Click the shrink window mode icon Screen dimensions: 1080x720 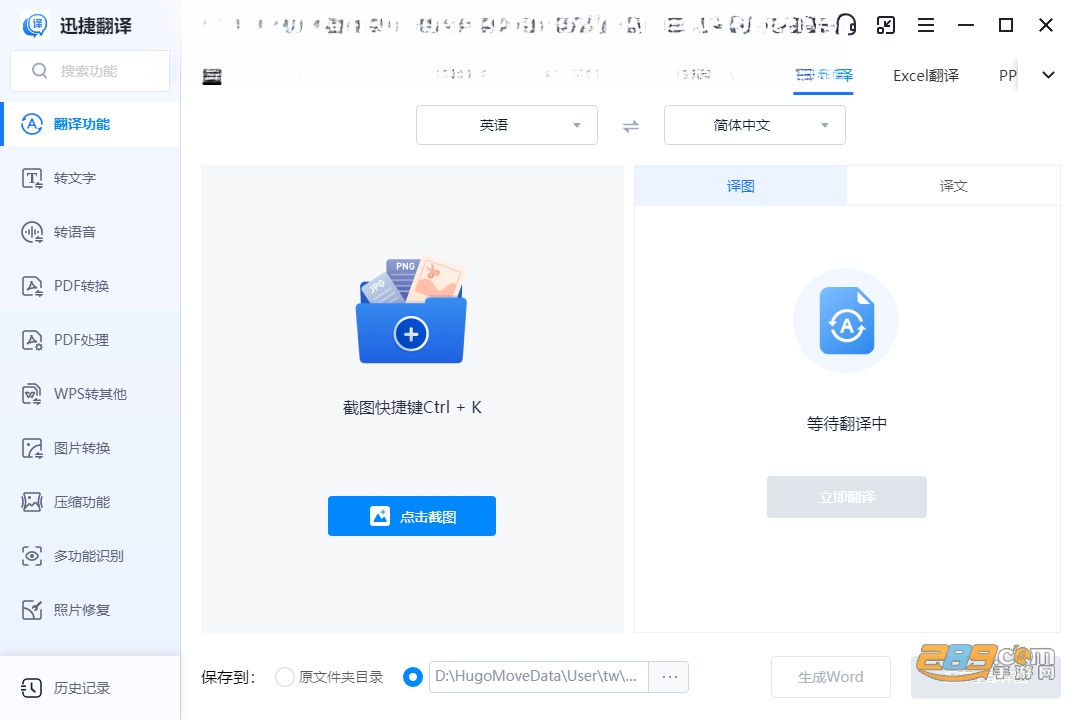coord(886,25)
